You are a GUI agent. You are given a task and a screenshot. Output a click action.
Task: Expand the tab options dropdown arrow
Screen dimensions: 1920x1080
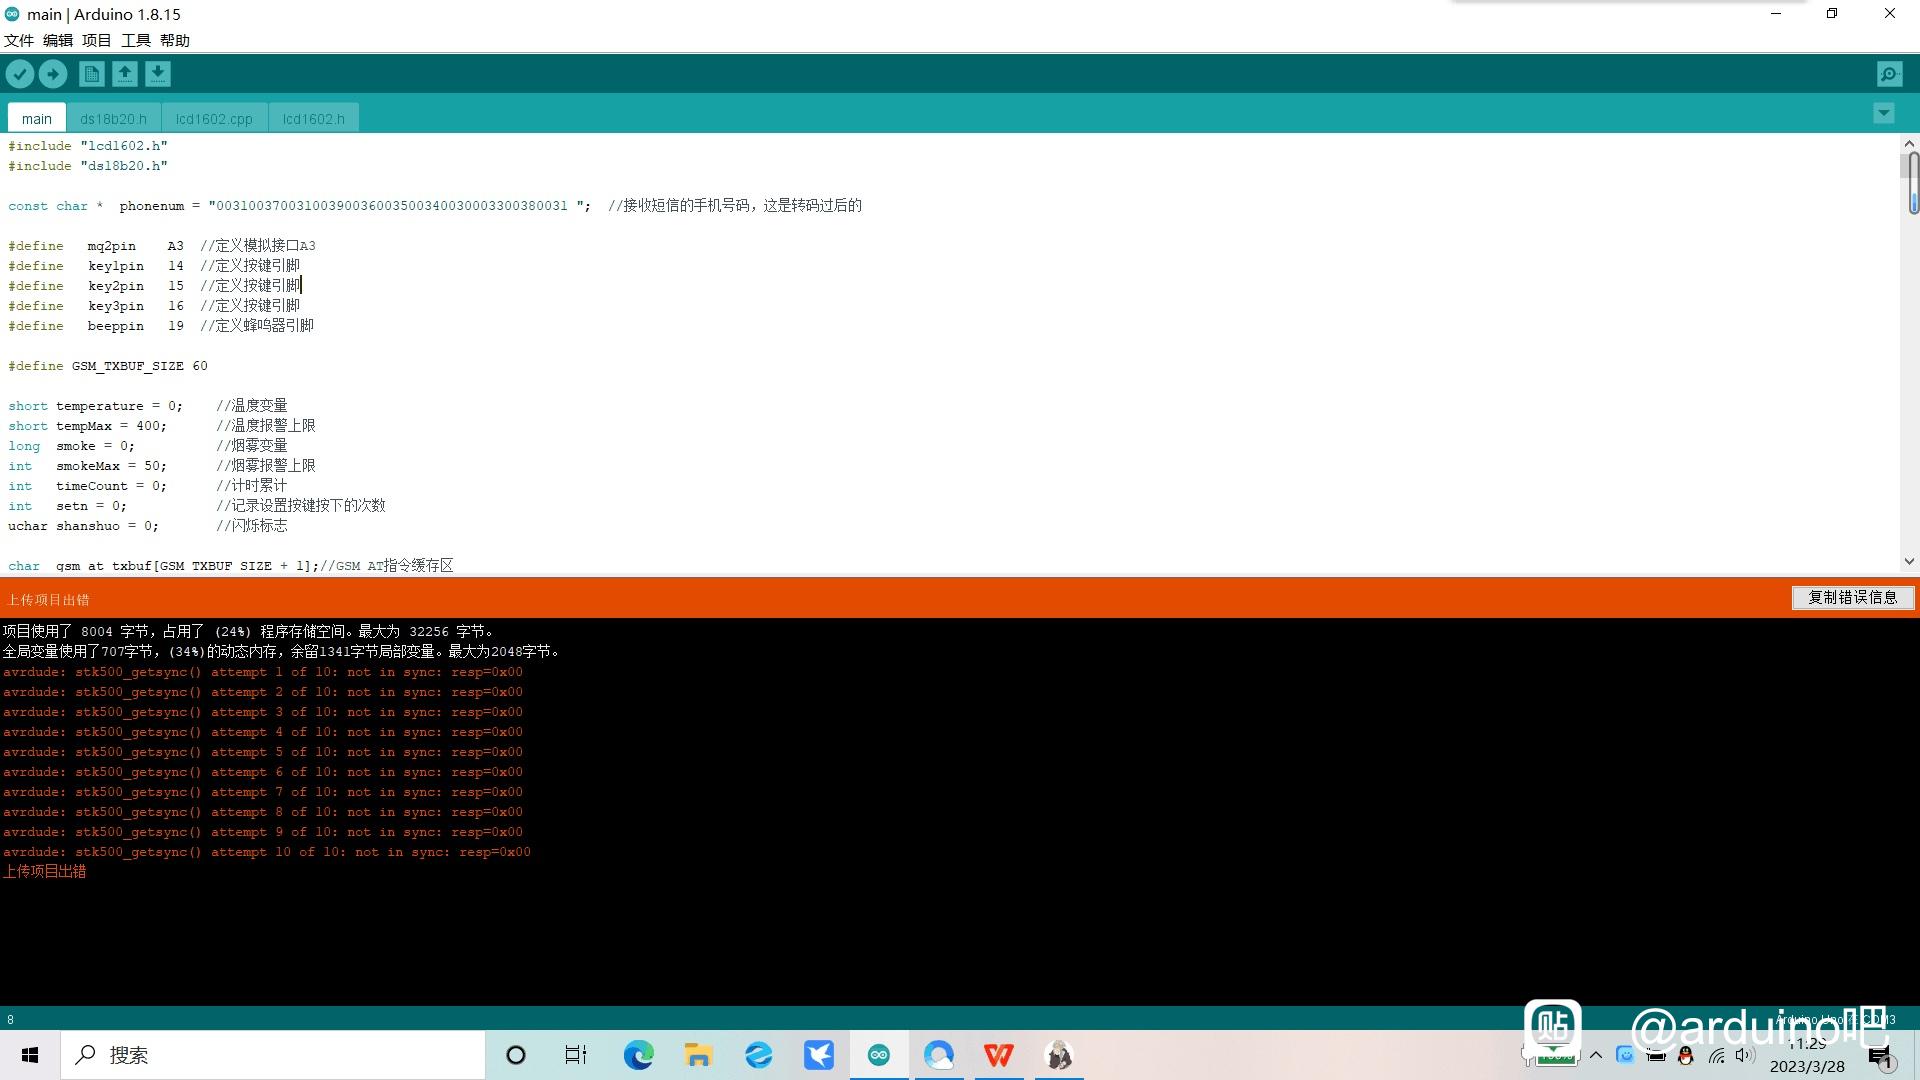pyautogui.click(x=1884, y=114)
